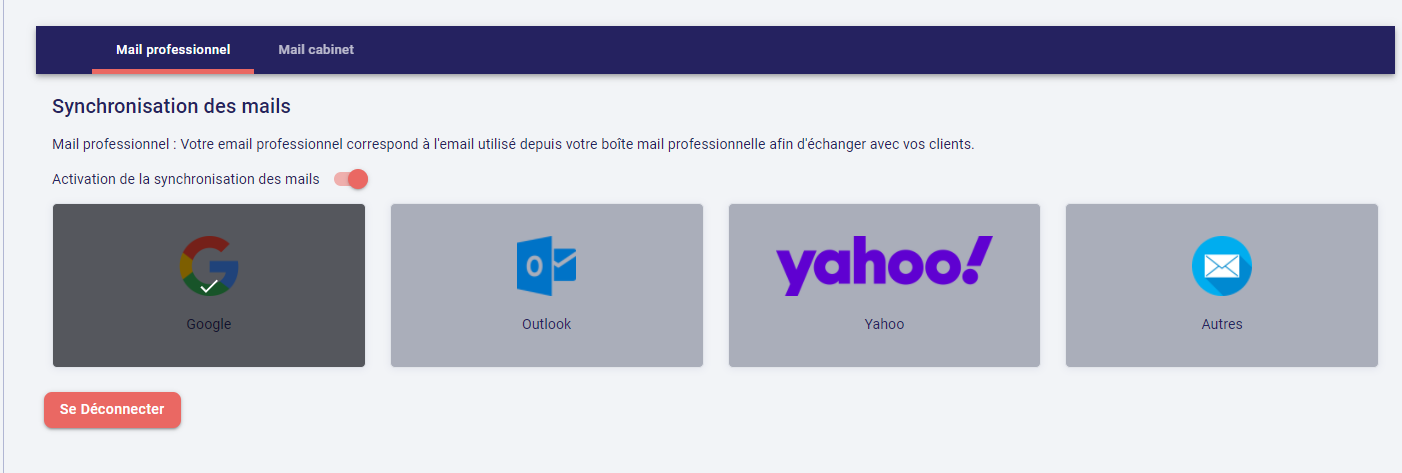
Task: Disable the mail synchronisation toggle
Action: point(352,179)
